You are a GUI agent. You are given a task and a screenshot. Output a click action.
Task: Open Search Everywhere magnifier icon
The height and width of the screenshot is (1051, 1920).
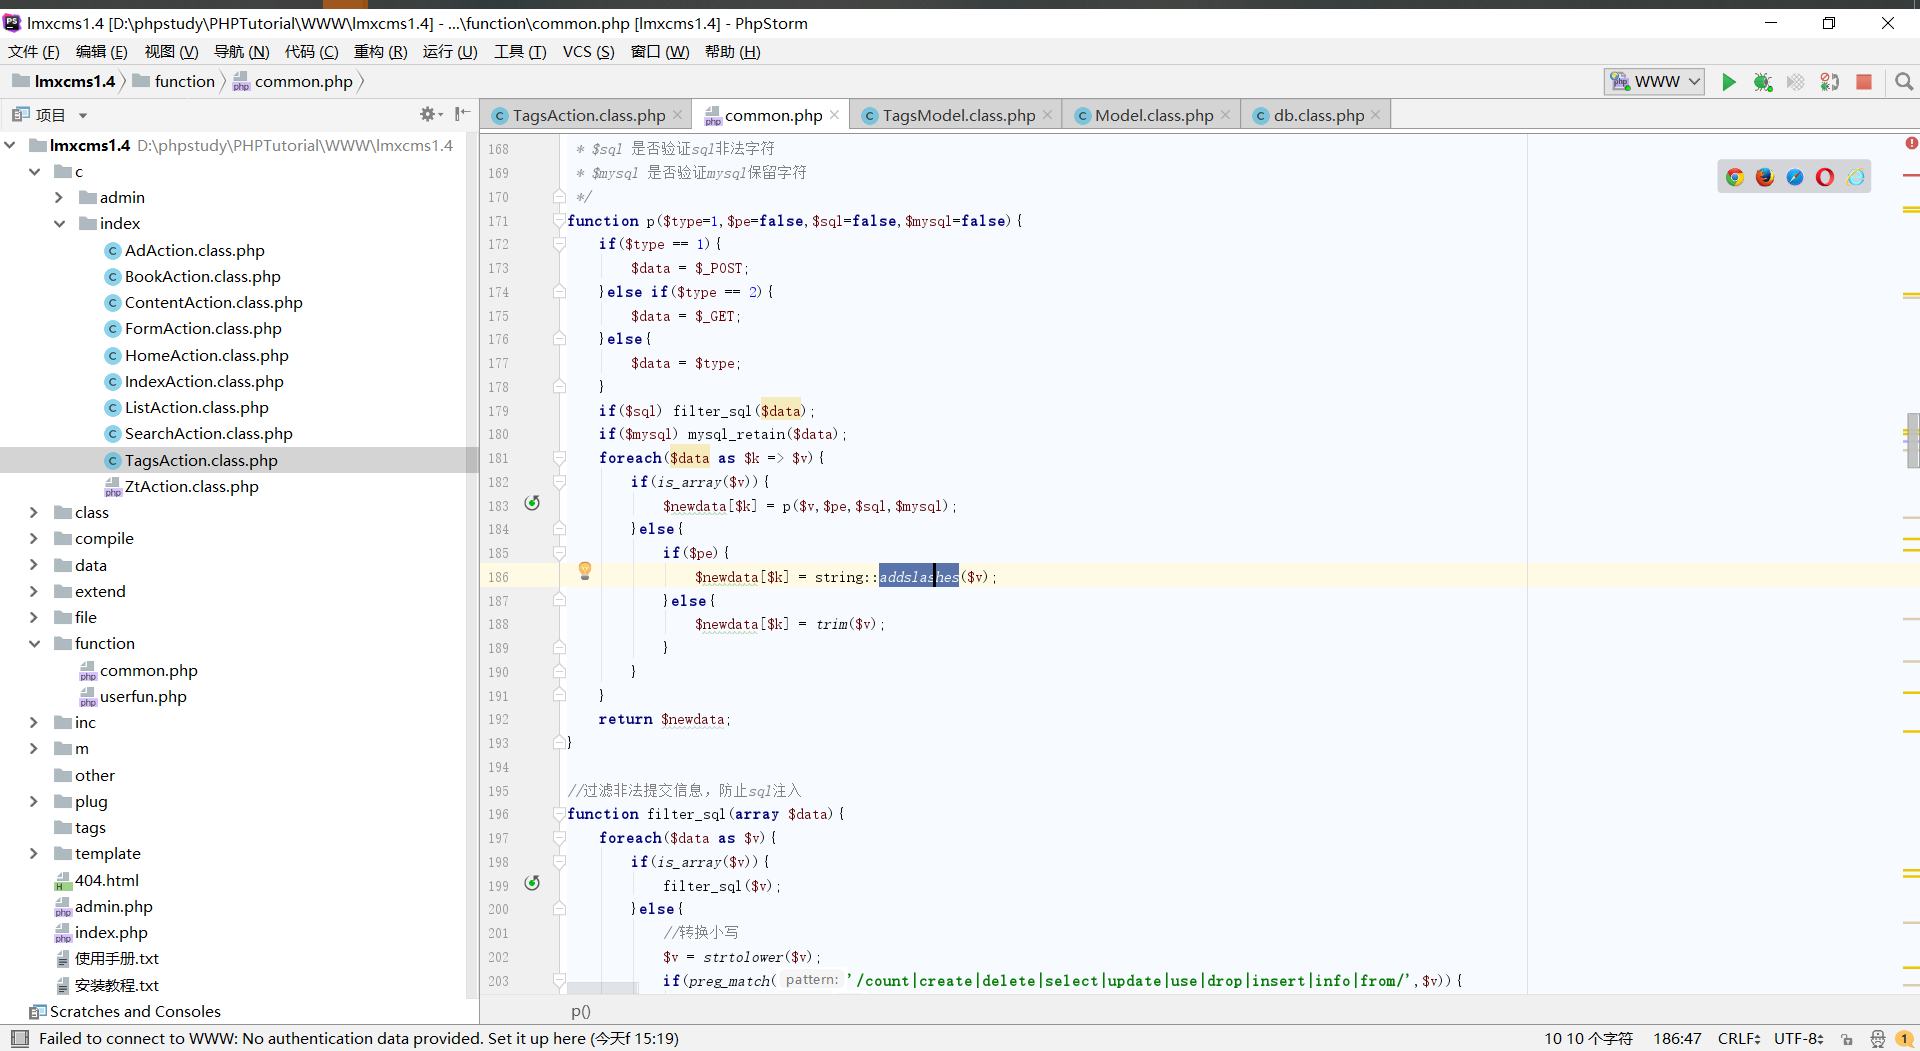[1904, 82]
